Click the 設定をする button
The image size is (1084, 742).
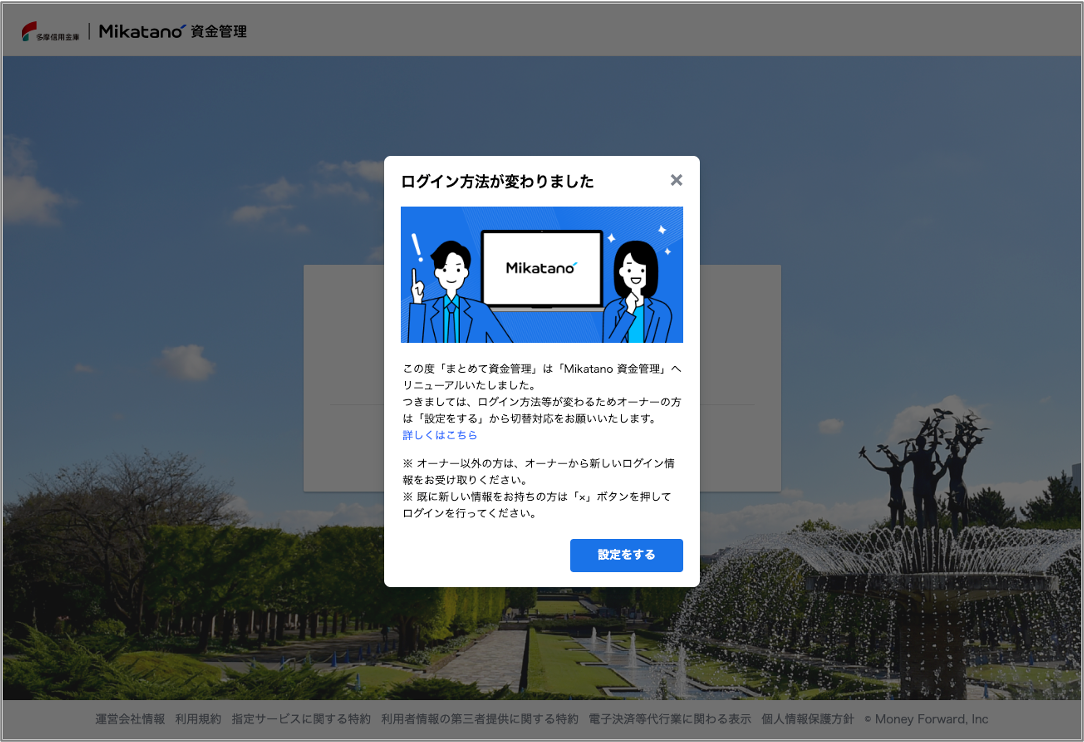click(626, 555)
